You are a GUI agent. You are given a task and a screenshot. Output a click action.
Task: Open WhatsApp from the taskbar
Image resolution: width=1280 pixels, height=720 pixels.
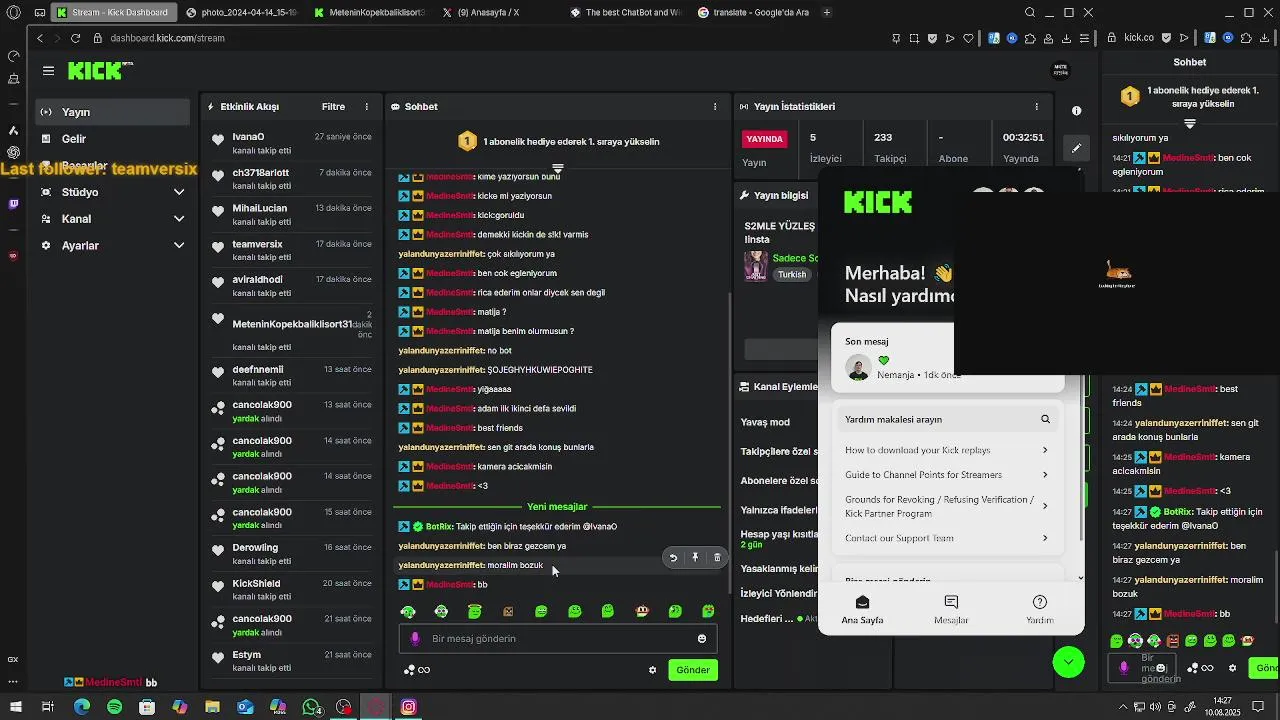coord(311,707)
